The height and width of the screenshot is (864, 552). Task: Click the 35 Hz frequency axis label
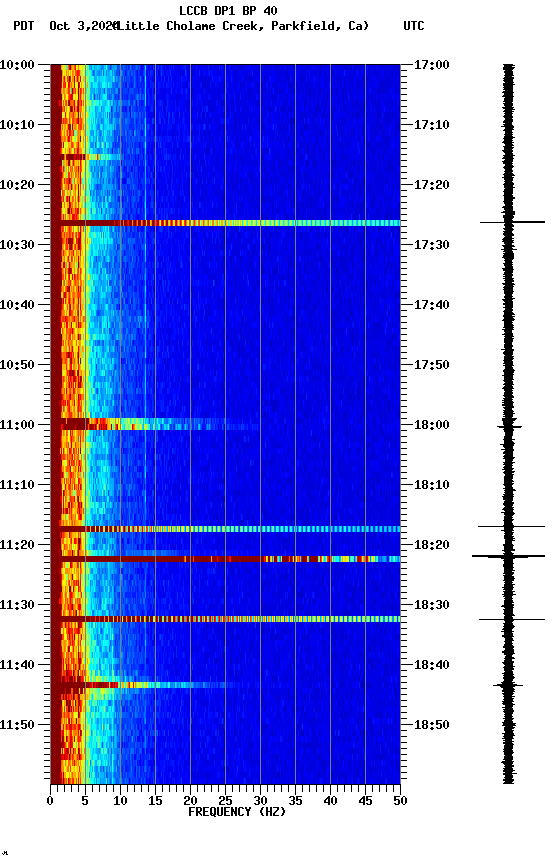click(295, 801)
